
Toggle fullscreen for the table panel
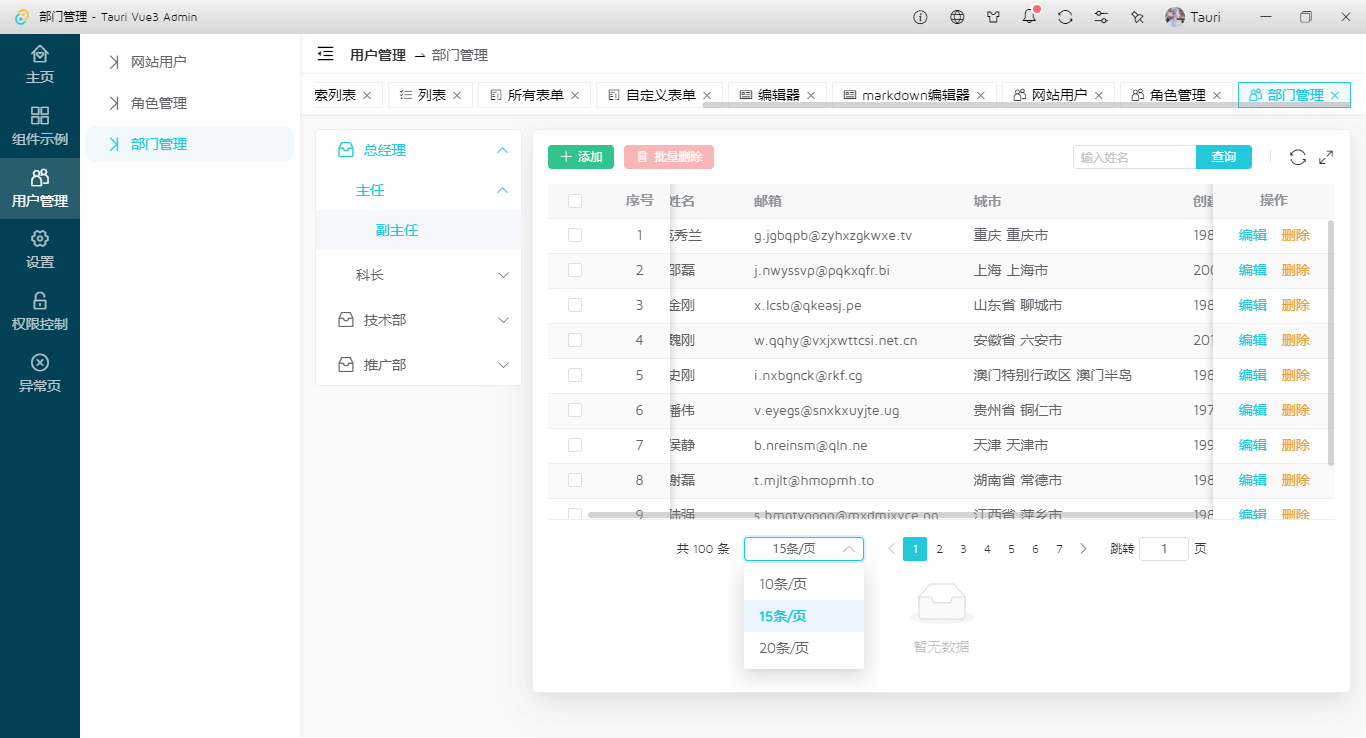coord(1326,157)
